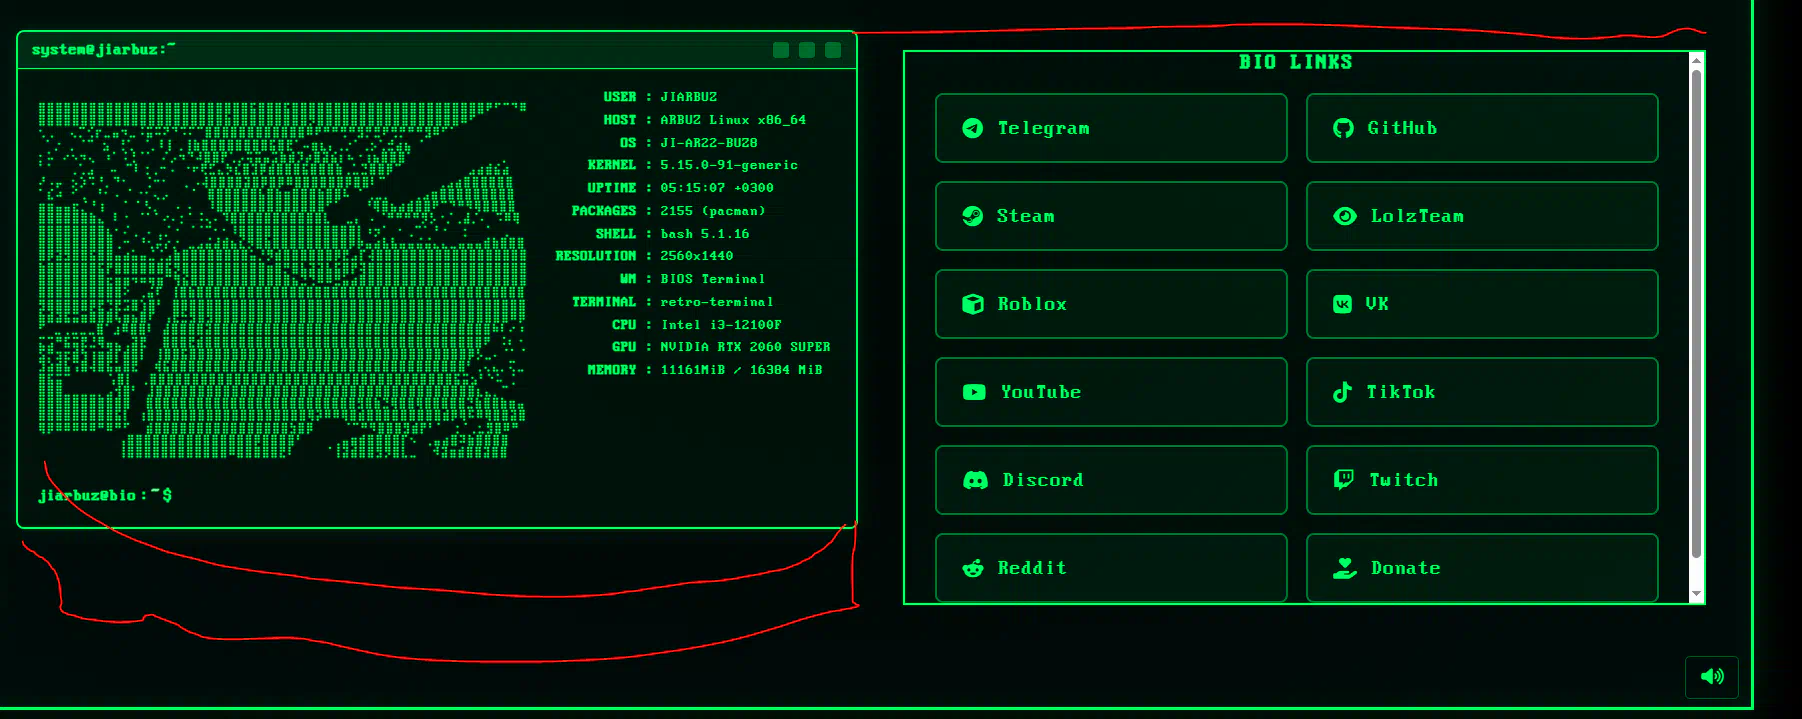Click the HOST value ARBUZ Linux x86_64
The width and height of the screenshot is (1802, 719).
point(733,120)
